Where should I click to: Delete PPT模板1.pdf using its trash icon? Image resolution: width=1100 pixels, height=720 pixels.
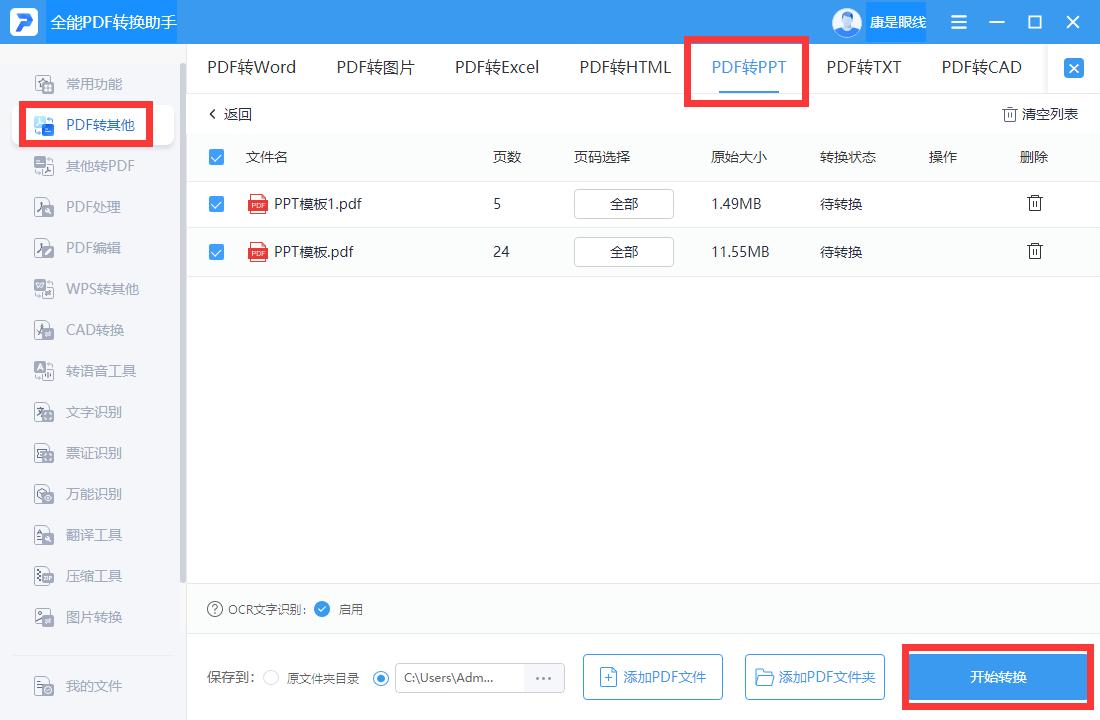(1034, 203)
